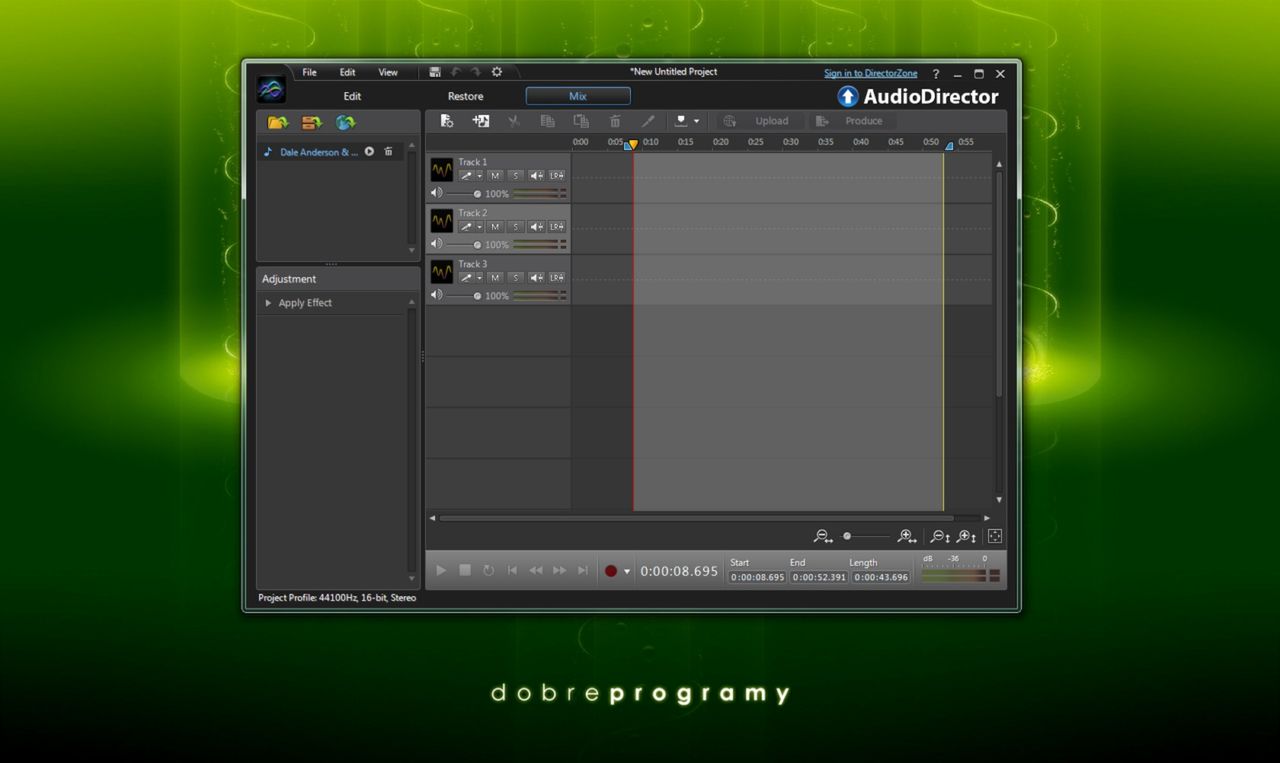Open the Track 2 envelope tool dropdown arrow
Image resolution: width=1280 pixels, height=763 pixels.
[x=479, y=227]
